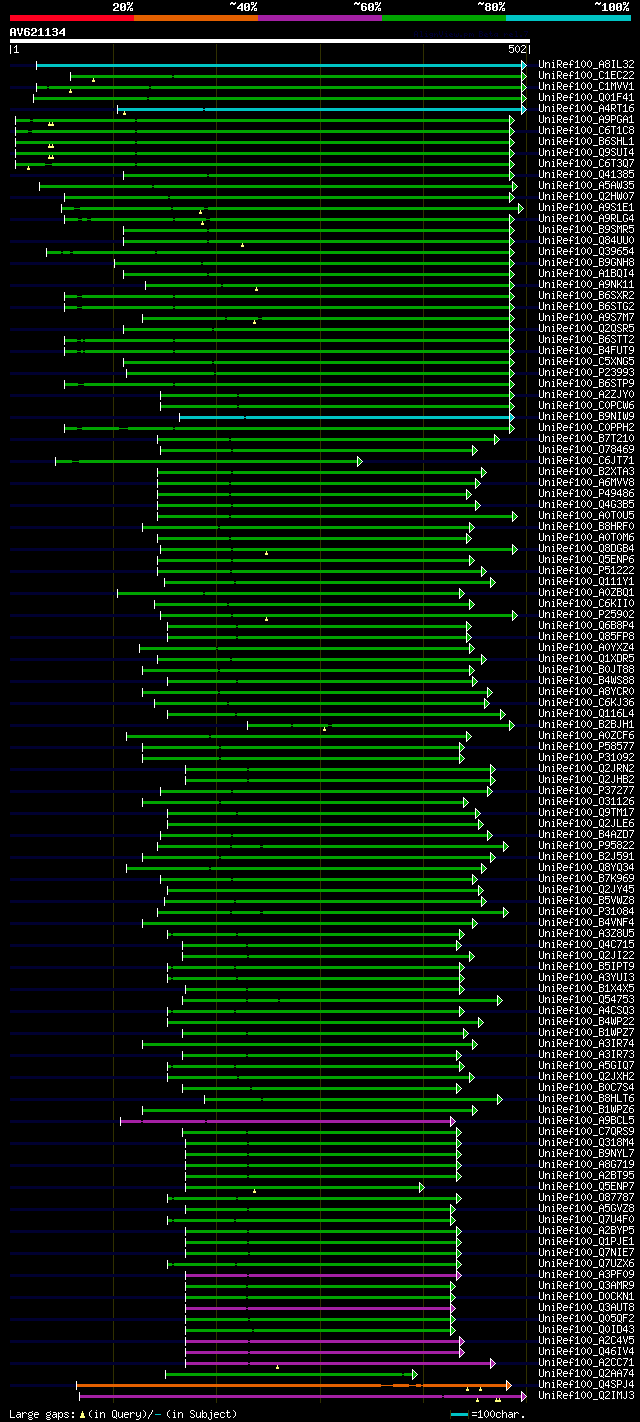Click the short green bar for UniRef100_C6JT71
The image size is (640, 1422).
[209, 461]
